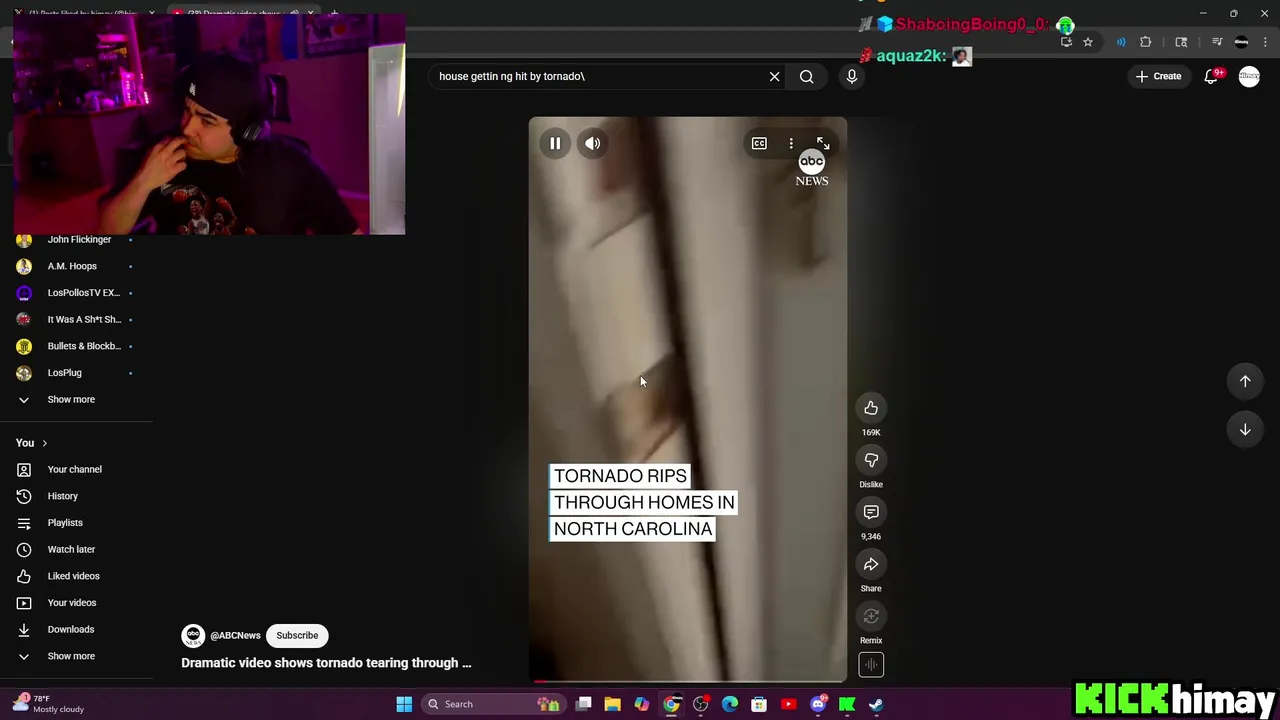This screenshot has height=720, width=1280.
Task: Open the @ABCNews channel link
Action: pos(235,635)
